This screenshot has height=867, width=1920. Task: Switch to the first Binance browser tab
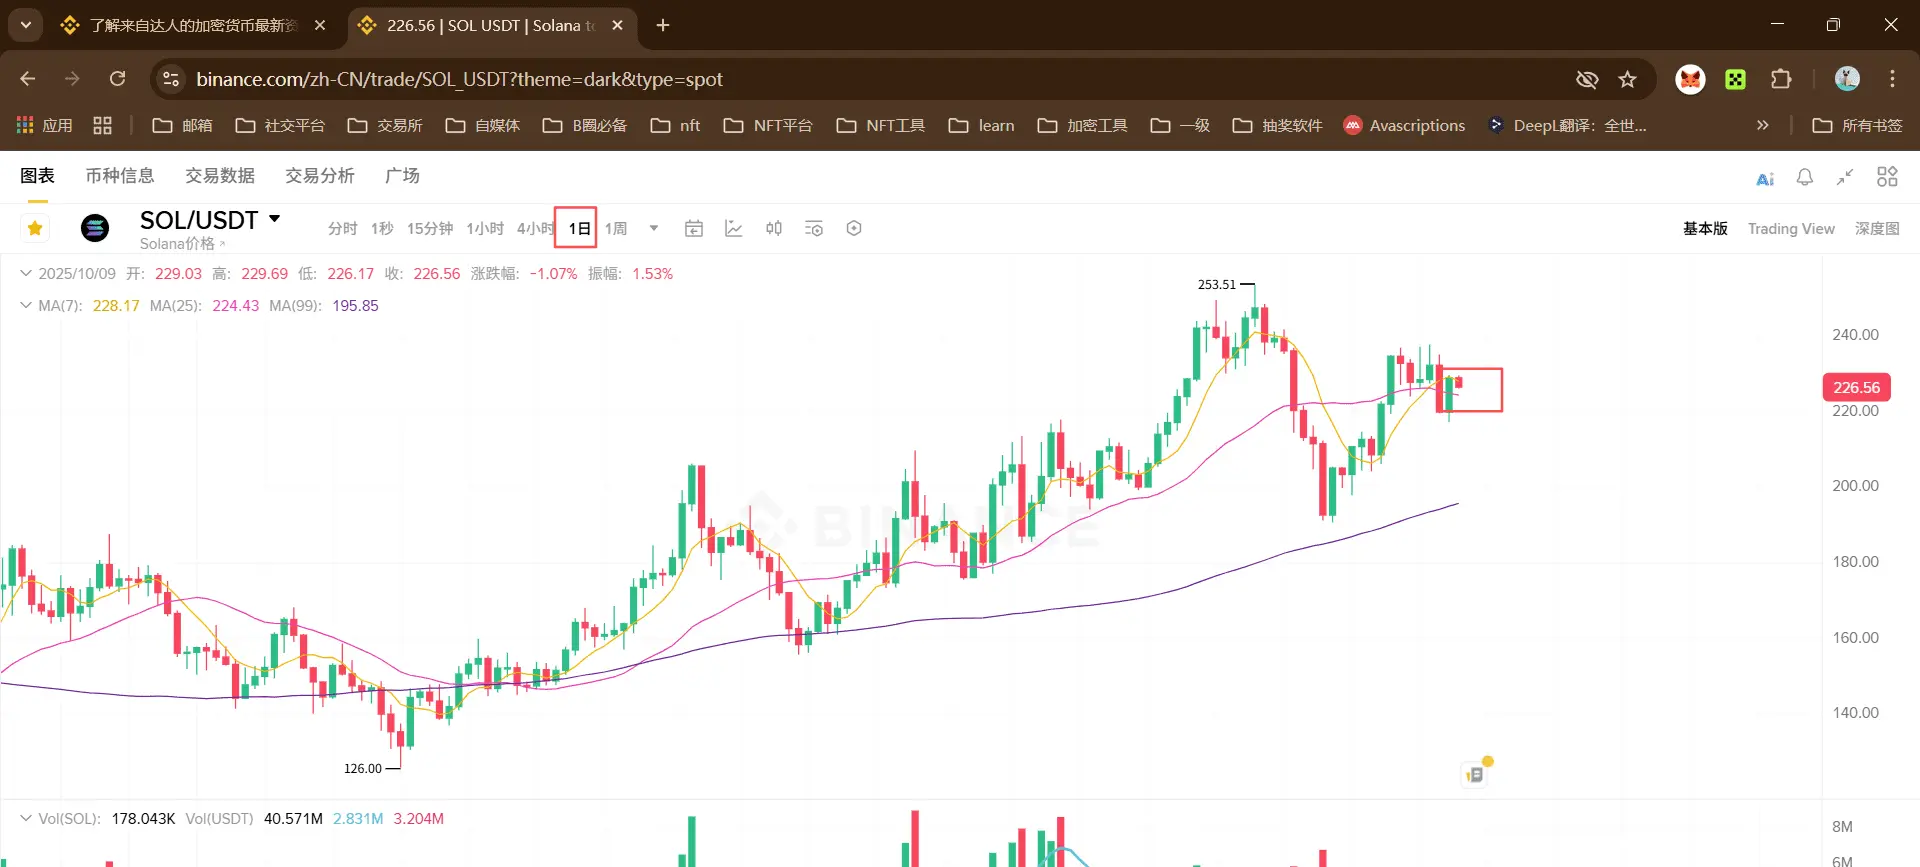[x=192, y=25]
